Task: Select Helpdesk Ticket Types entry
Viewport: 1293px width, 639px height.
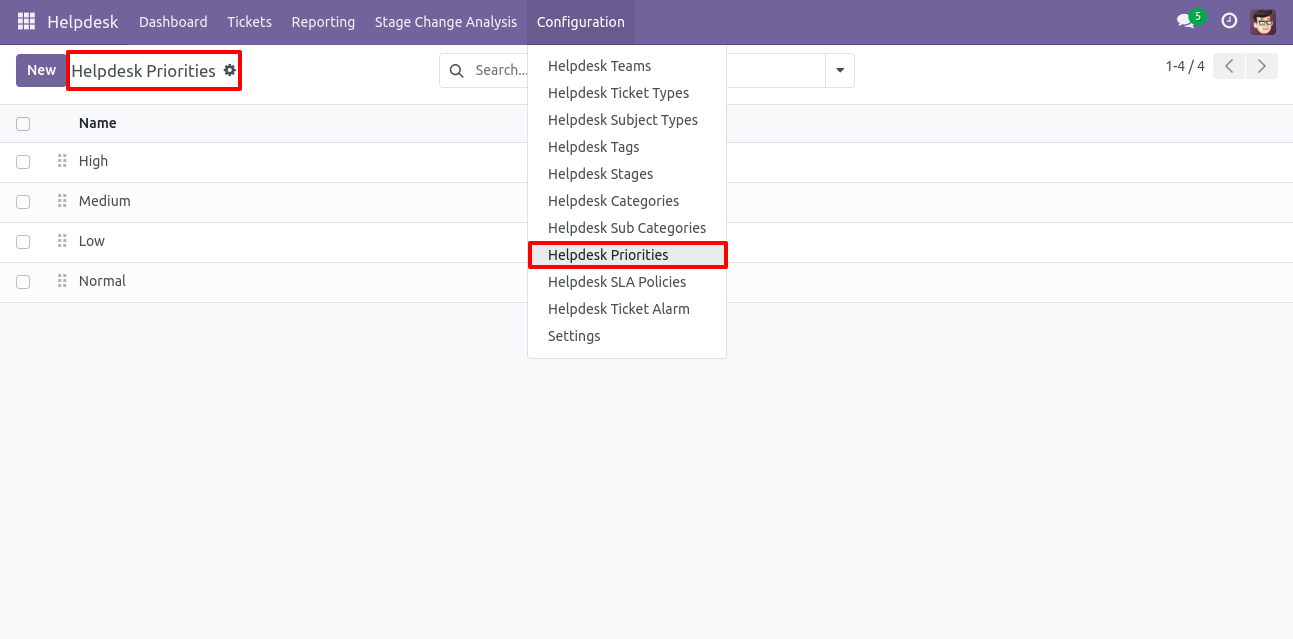Action: (x=627, y=93)
